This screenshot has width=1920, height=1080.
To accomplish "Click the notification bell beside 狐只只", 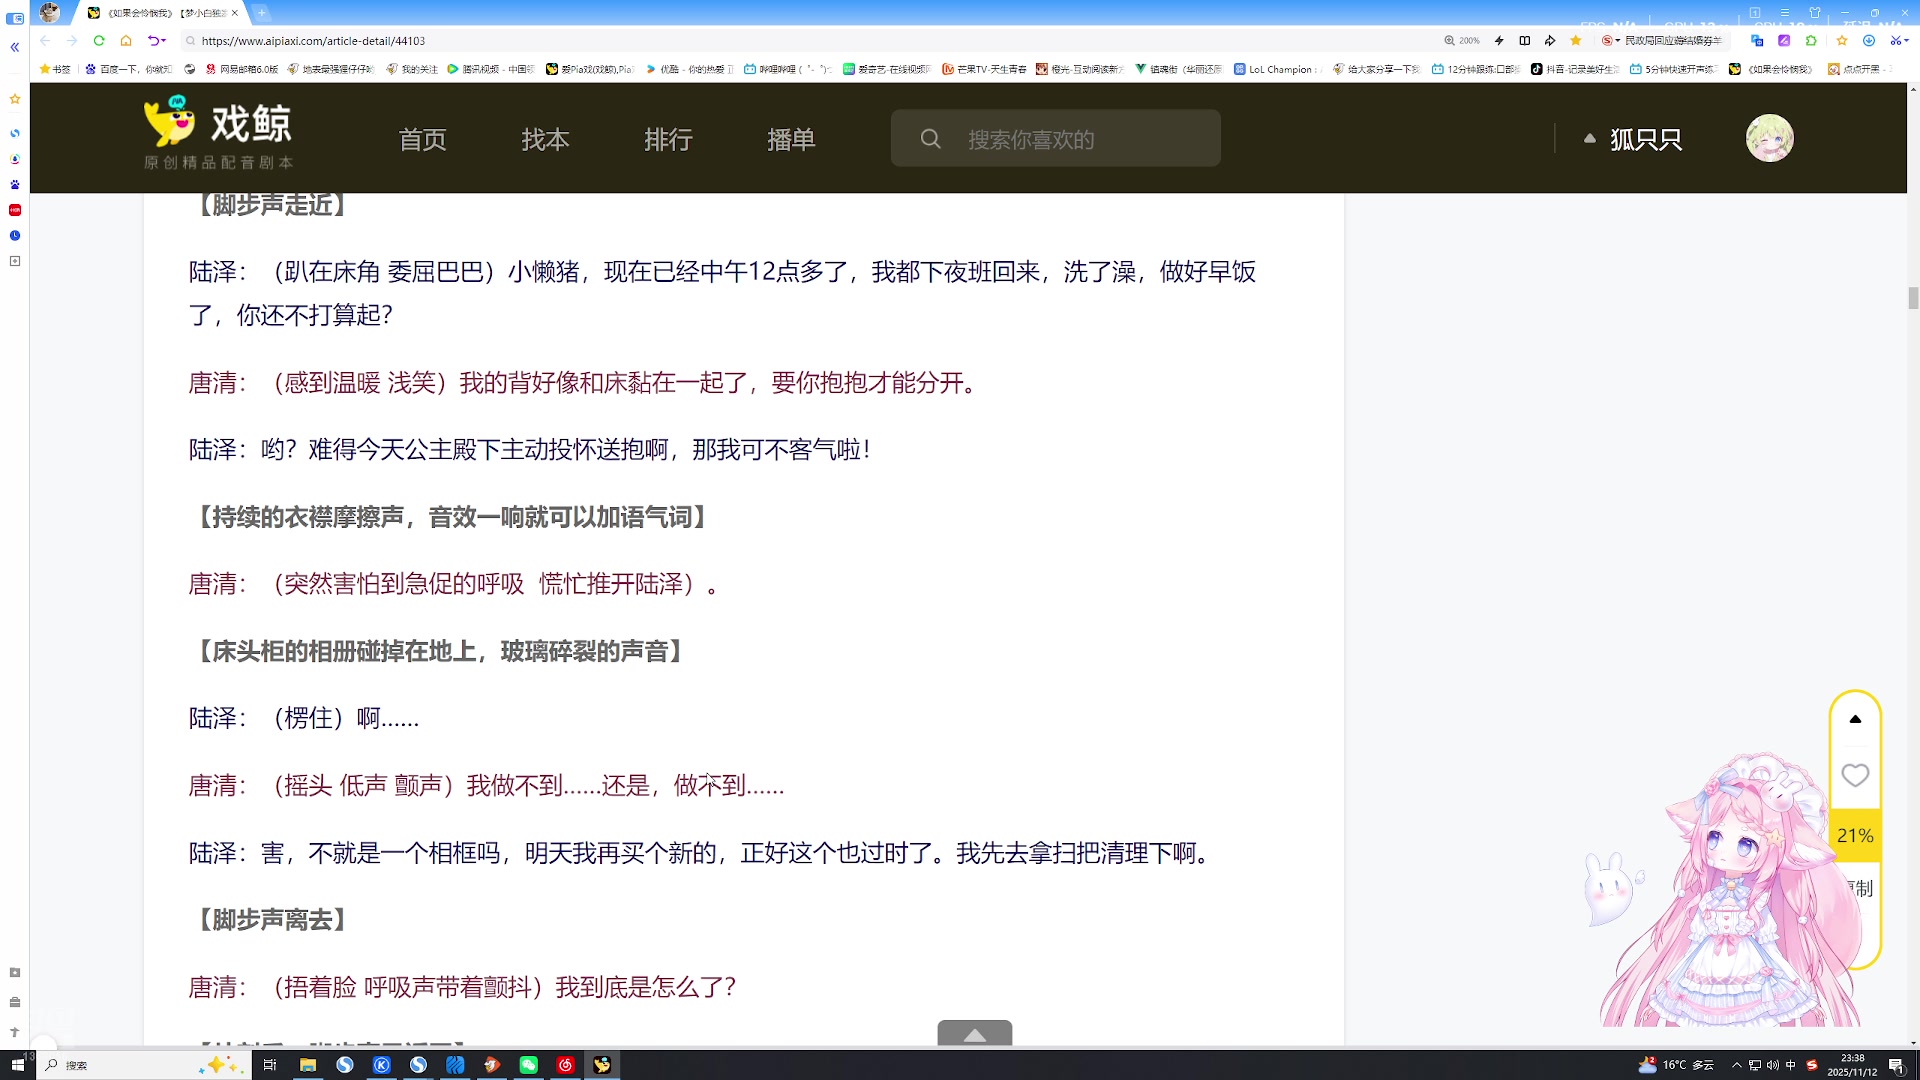I will click(1590, 138).
